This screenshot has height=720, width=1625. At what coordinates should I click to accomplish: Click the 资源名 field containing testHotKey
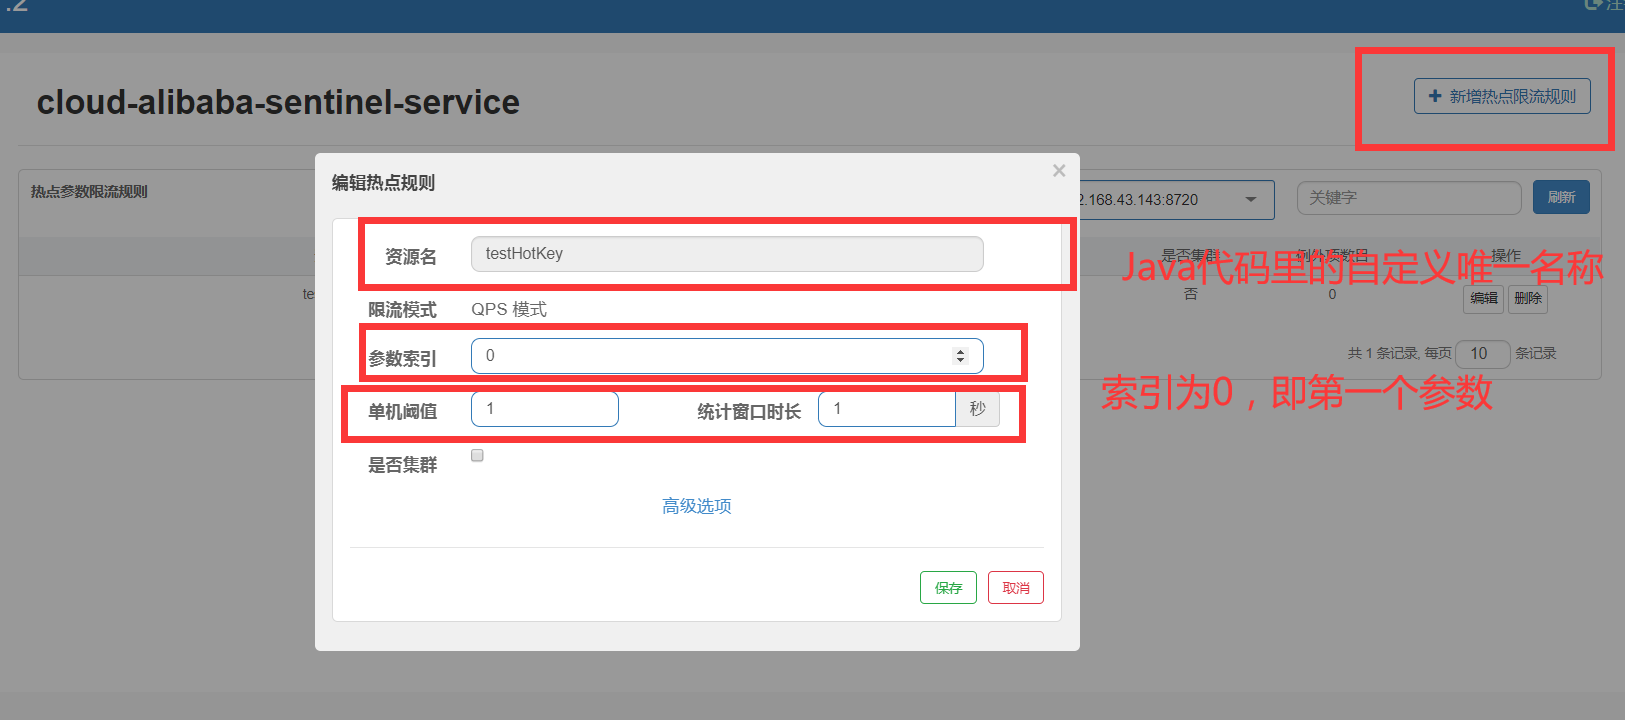pyautogui.click(x=727, y=254)
